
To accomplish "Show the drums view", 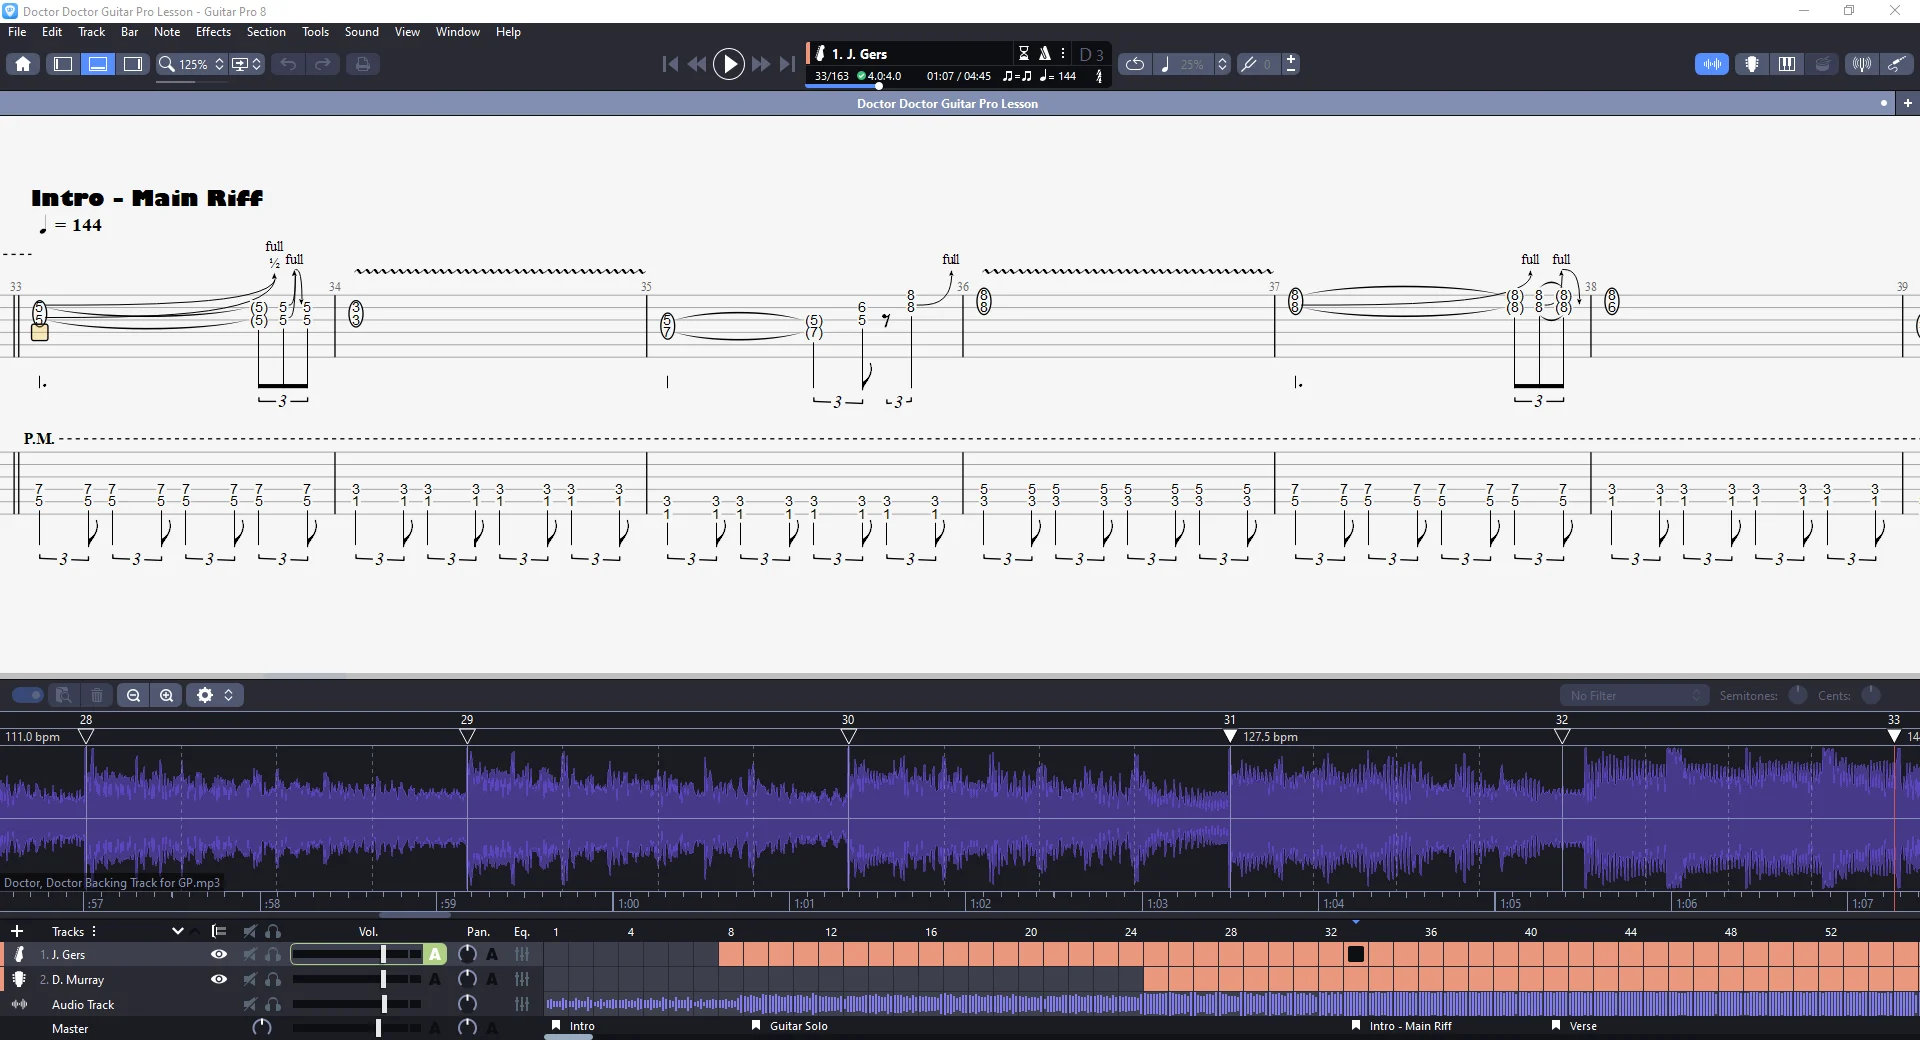I will 1823,64.
